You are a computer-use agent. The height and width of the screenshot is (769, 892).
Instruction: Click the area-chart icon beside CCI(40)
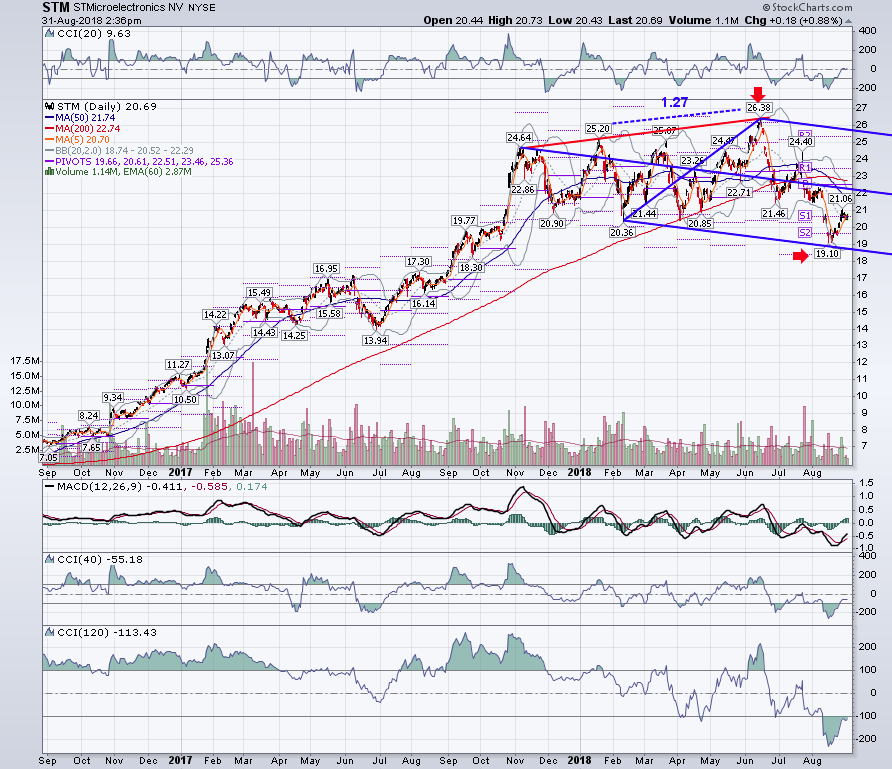tap(49, 560)
